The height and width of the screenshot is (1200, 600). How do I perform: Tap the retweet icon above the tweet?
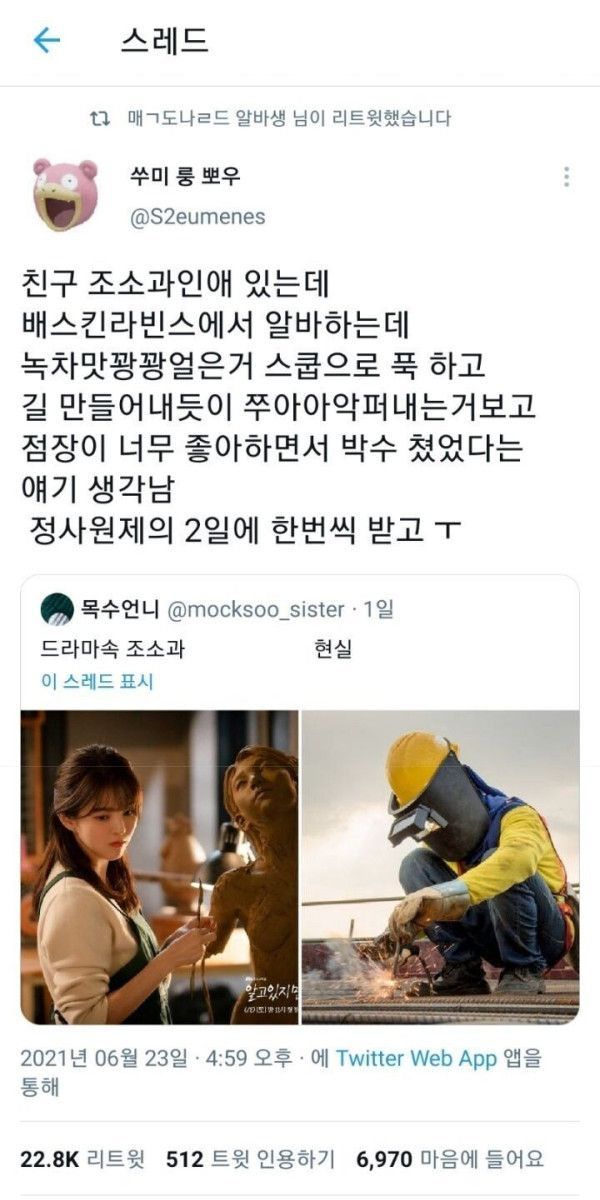pyautogui.click(x=99, y=118)
